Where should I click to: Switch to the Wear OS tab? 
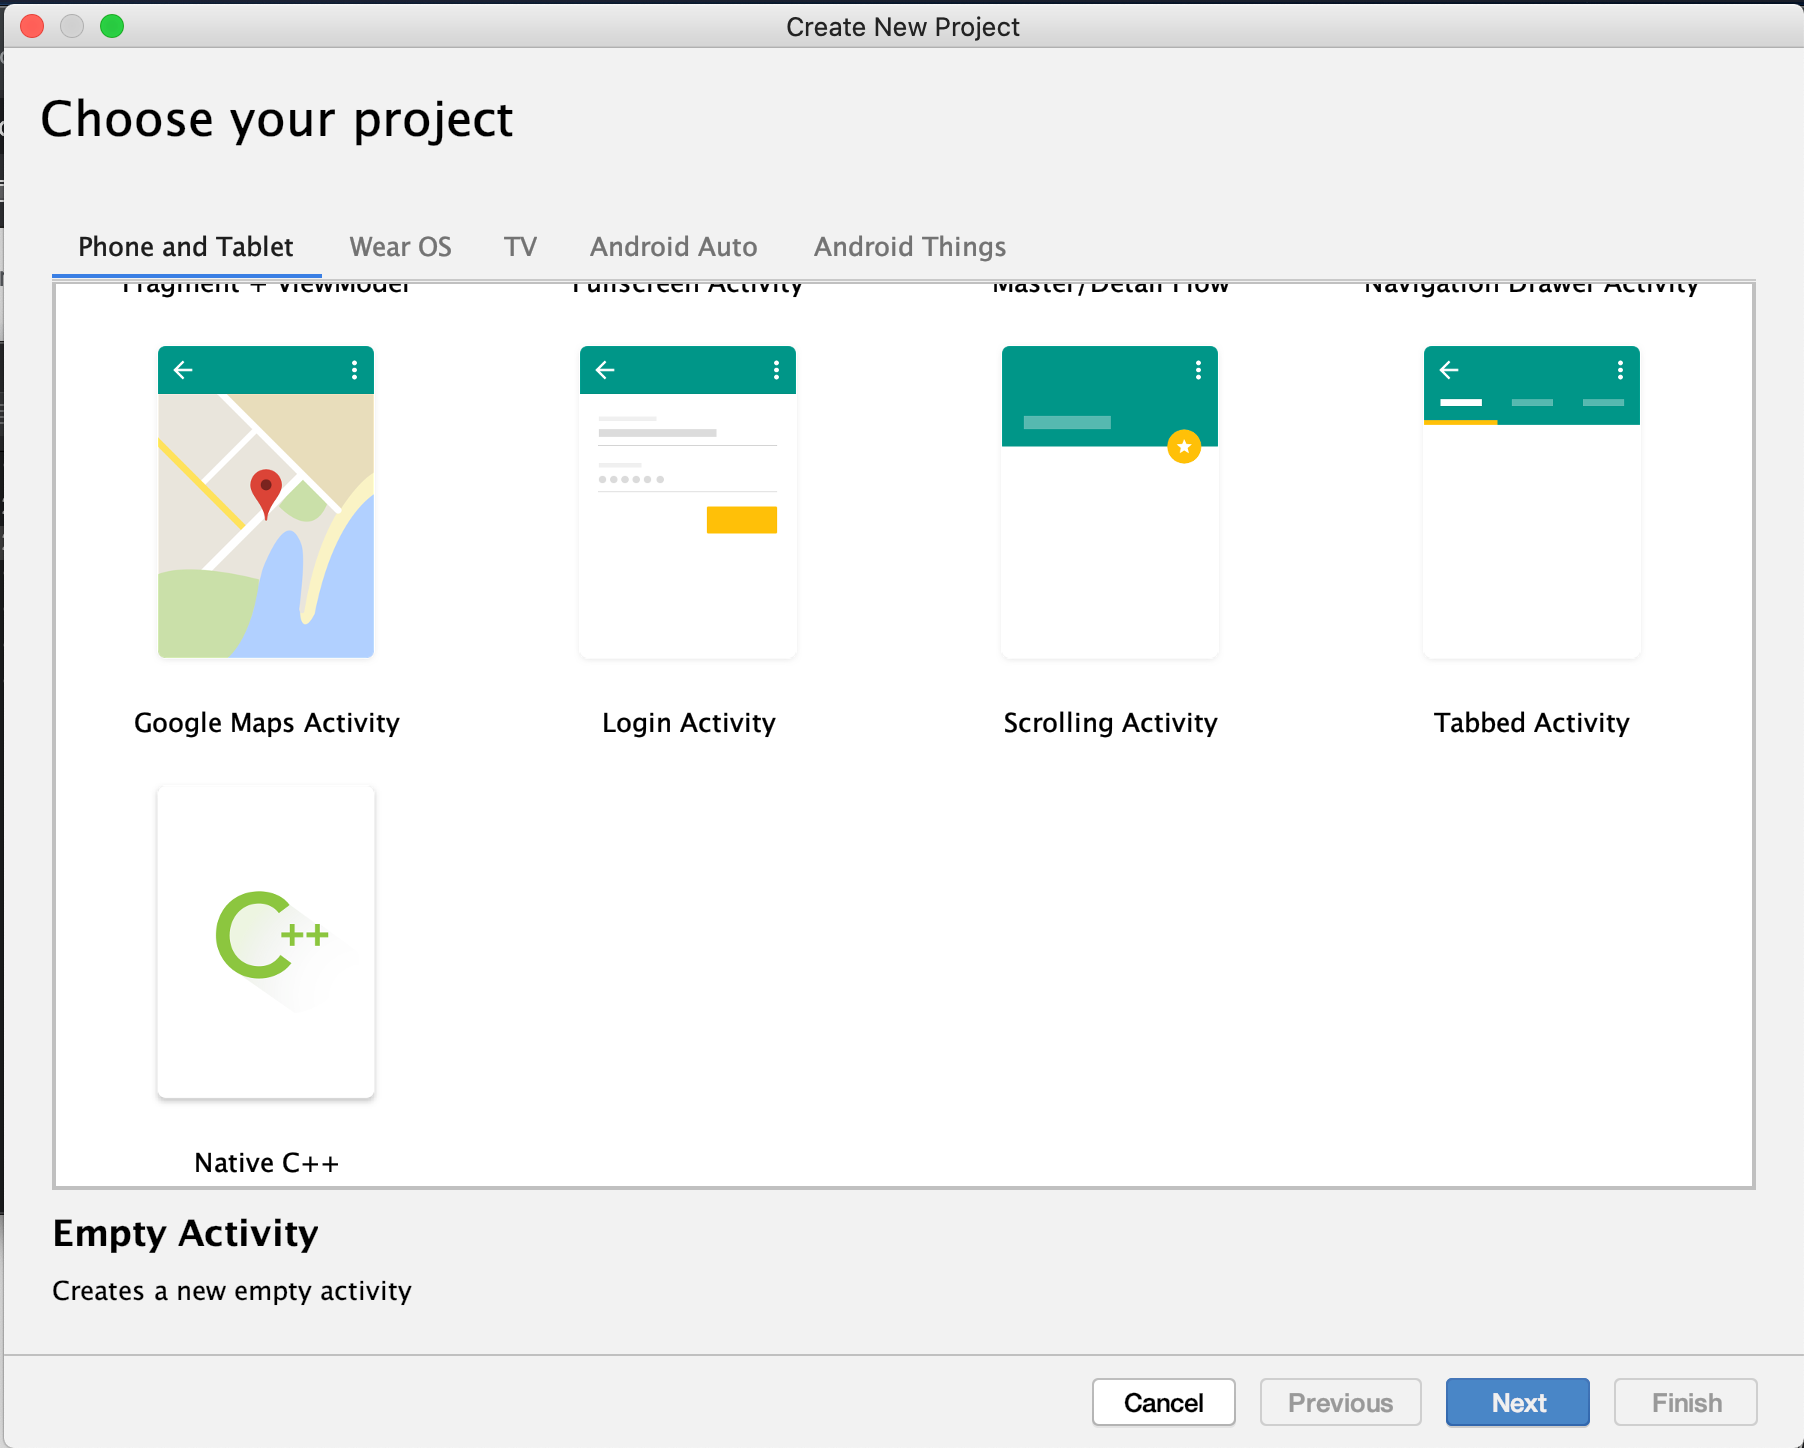[399, 247]
